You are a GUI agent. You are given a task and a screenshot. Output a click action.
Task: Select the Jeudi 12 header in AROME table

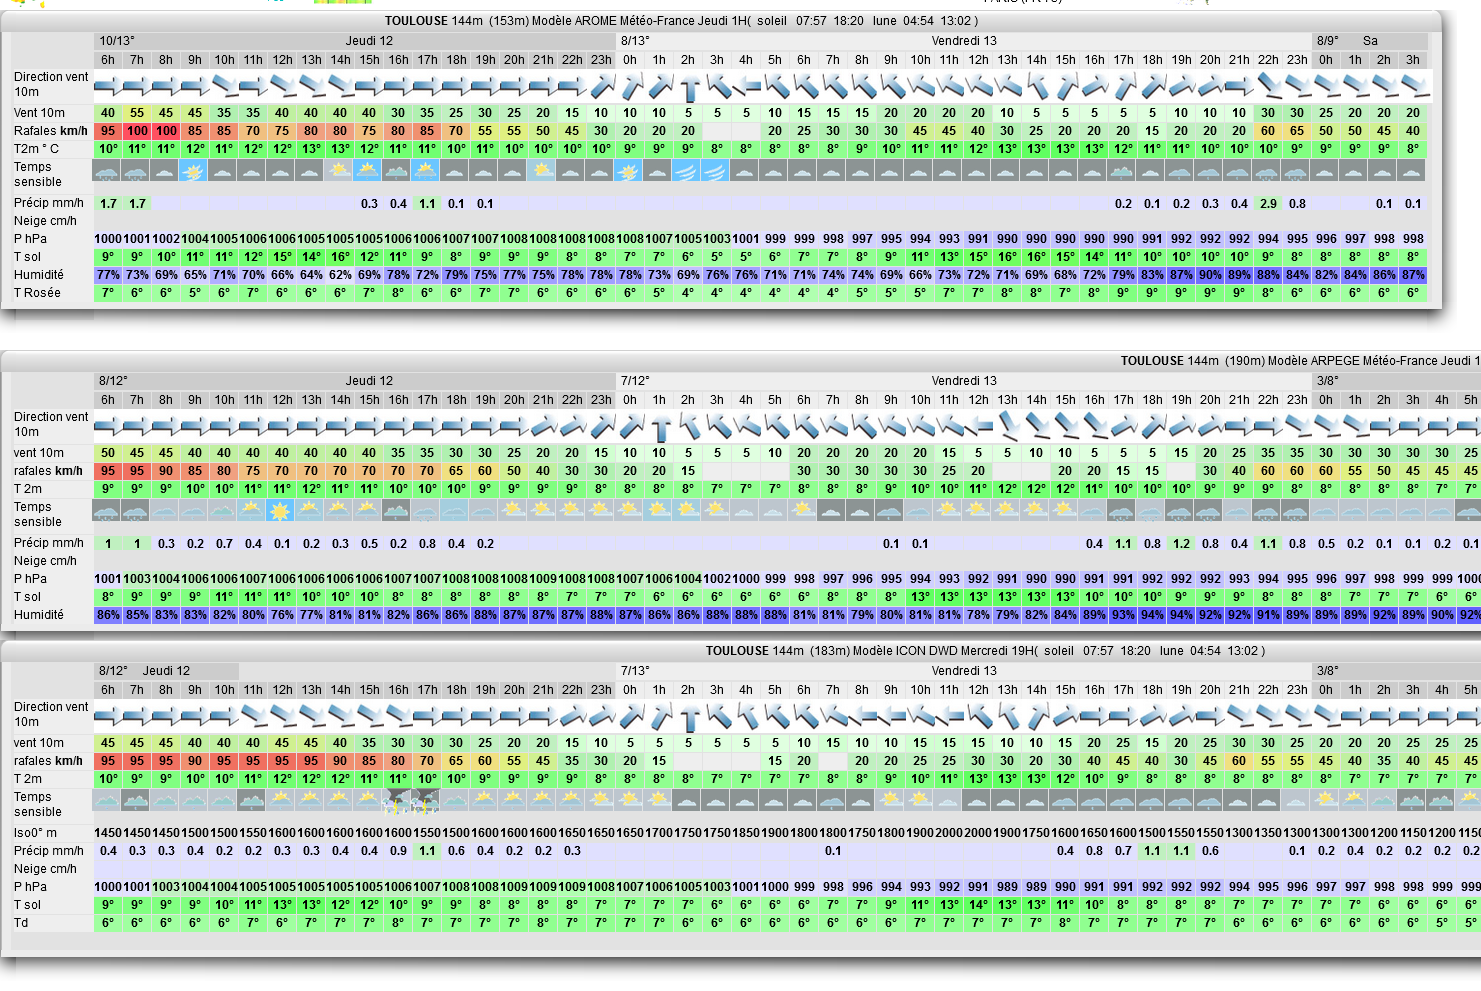369,41
